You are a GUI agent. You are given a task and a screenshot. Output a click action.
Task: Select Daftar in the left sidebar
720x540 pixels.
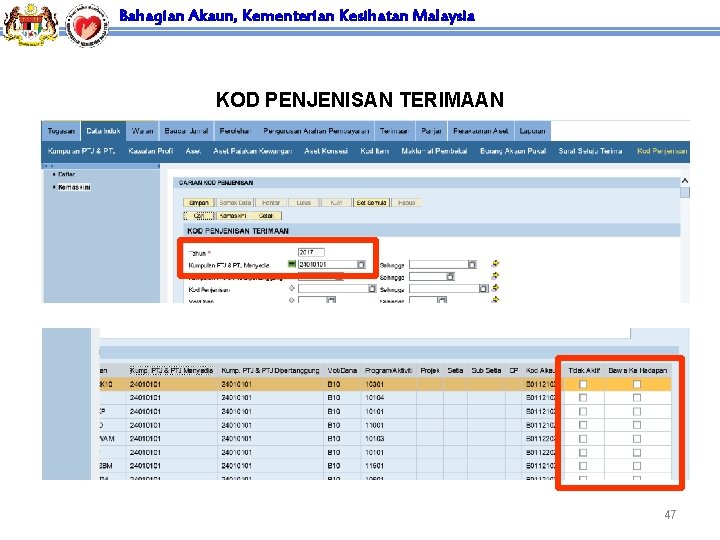[67, 174]
